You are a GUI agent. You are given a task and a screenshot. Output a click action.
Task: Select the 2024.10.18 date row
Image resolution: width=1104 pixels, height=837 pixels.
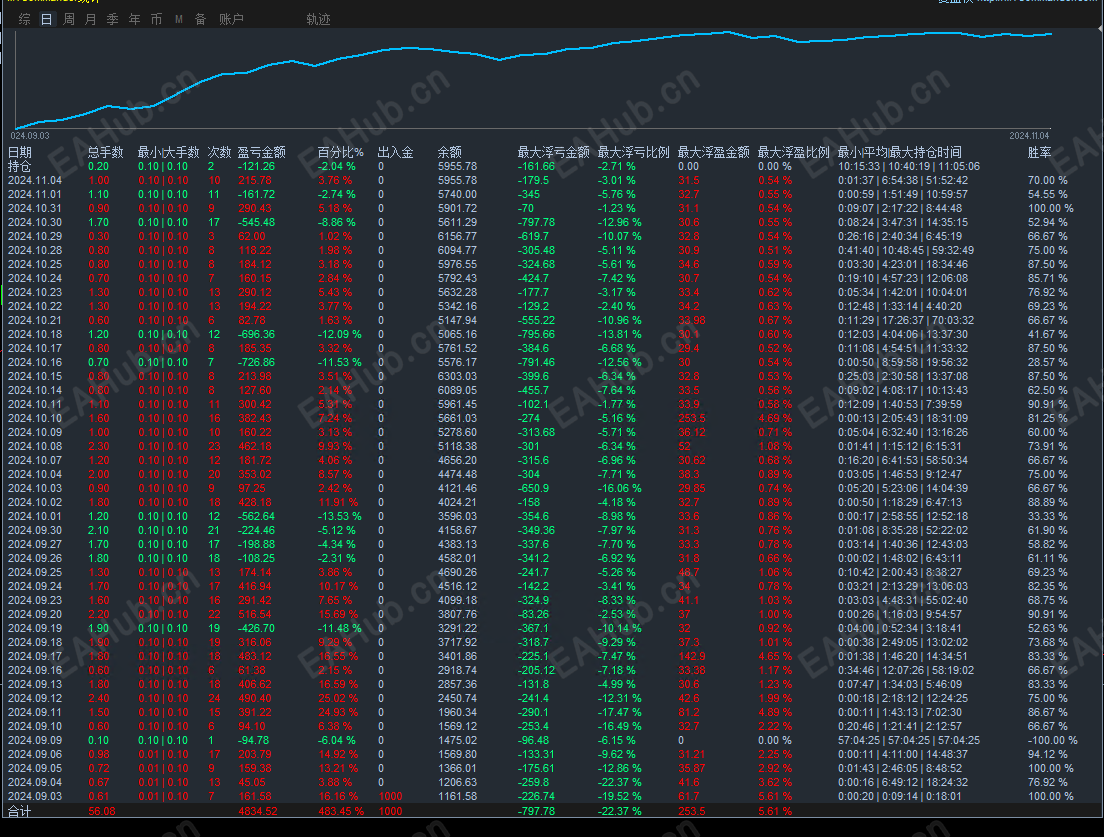point(34,334)
